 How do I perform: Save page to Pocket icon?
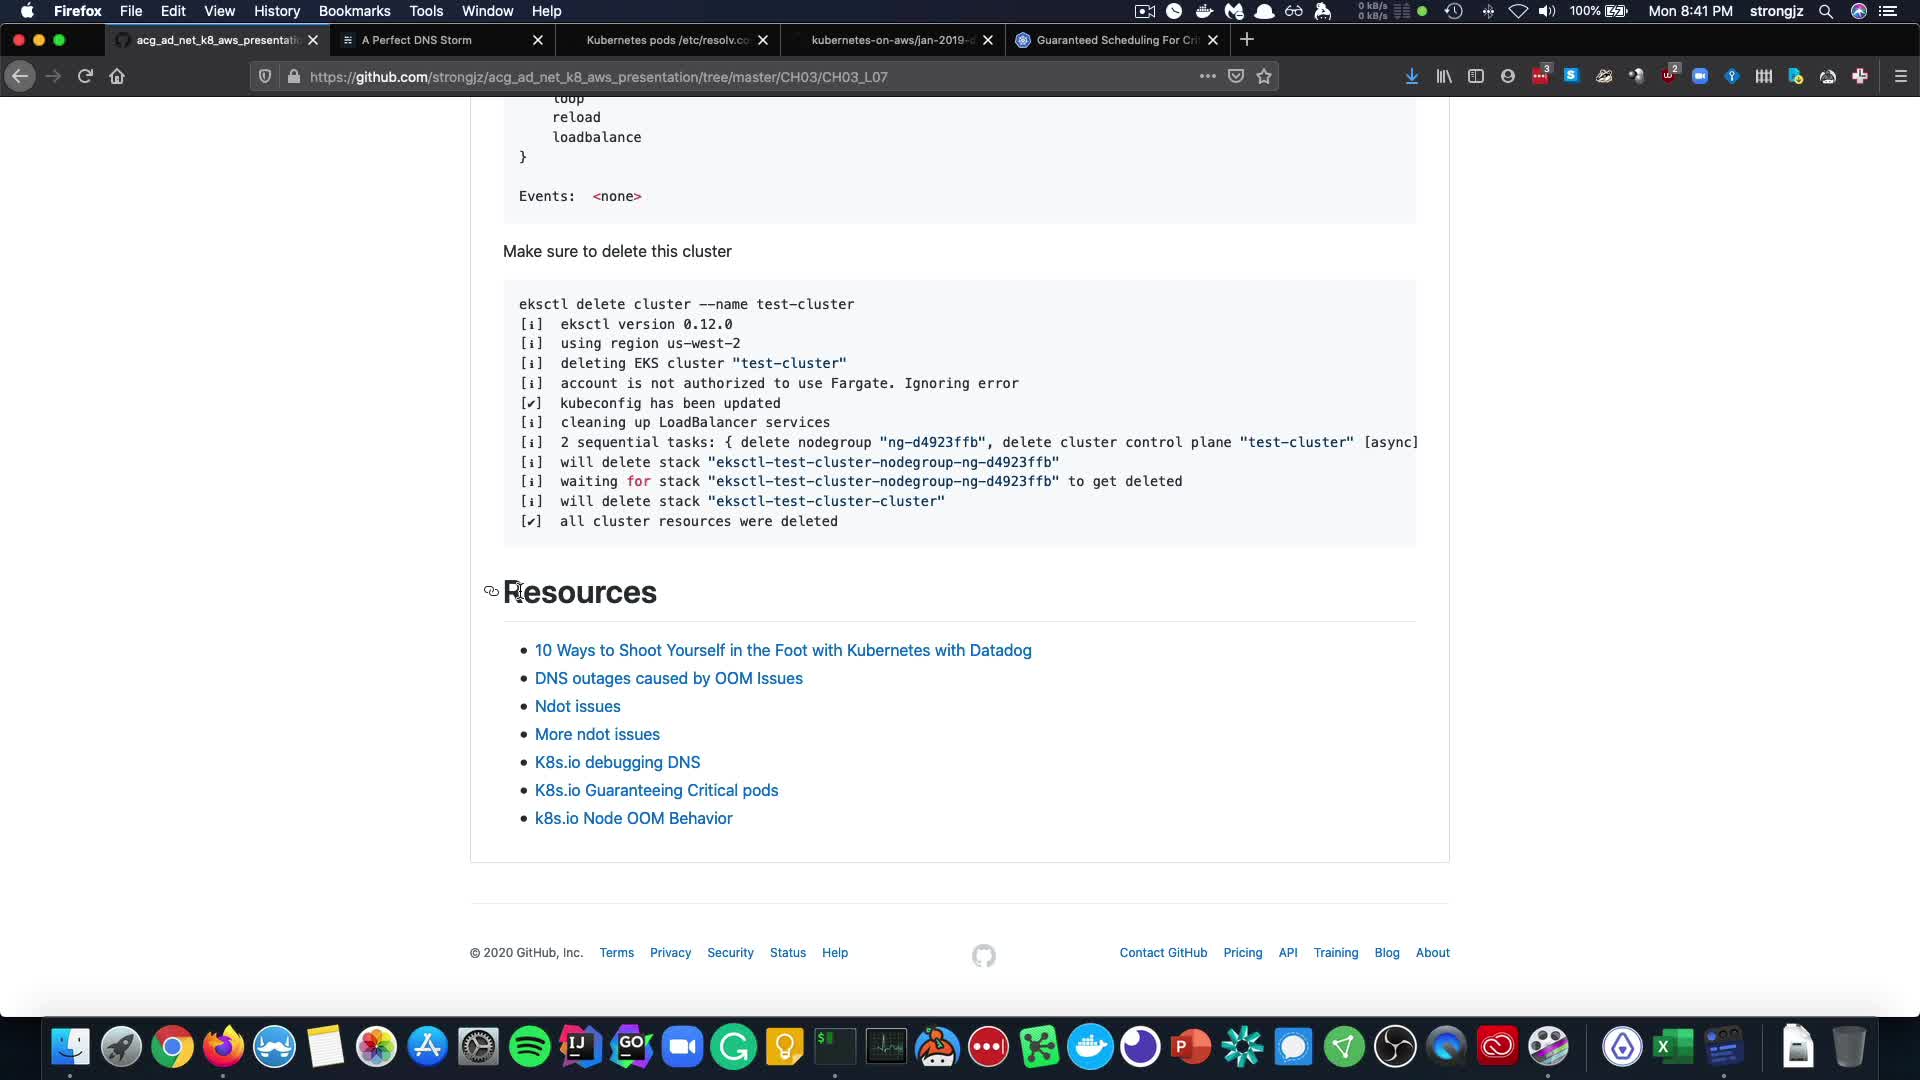tap(1236, 76)
